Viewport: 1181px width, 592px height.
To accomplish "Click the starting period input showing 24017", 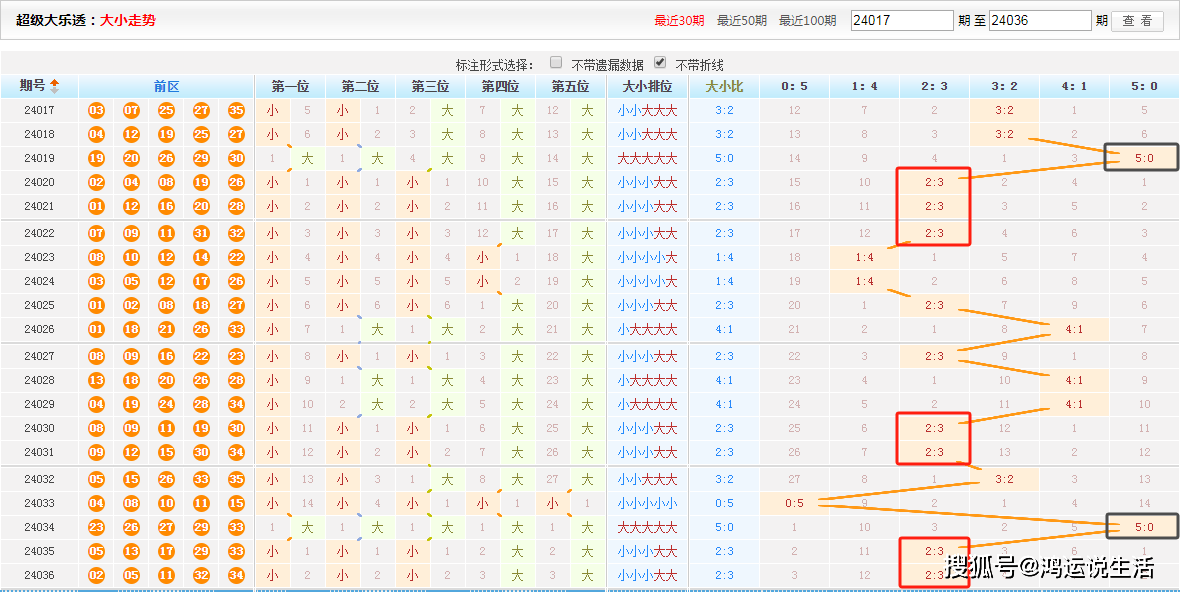I will click(902, 19).
